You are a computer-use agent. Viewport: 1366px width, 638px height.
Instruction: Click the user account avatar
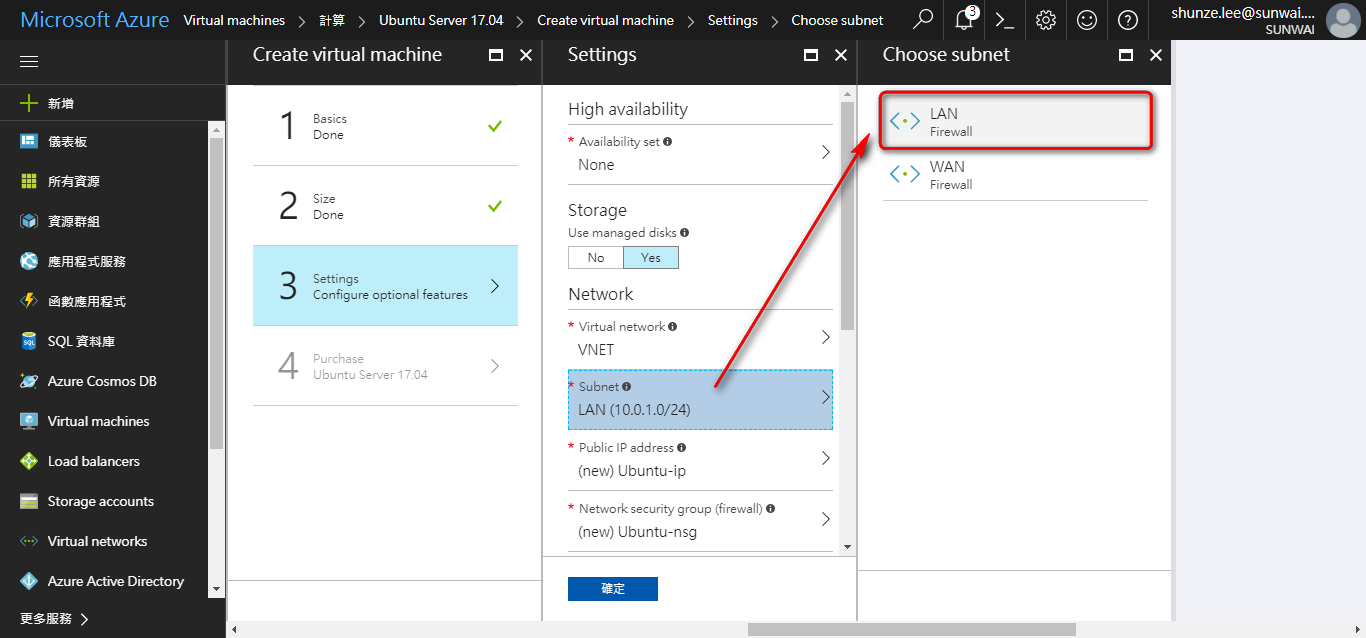pos(1342,20)
